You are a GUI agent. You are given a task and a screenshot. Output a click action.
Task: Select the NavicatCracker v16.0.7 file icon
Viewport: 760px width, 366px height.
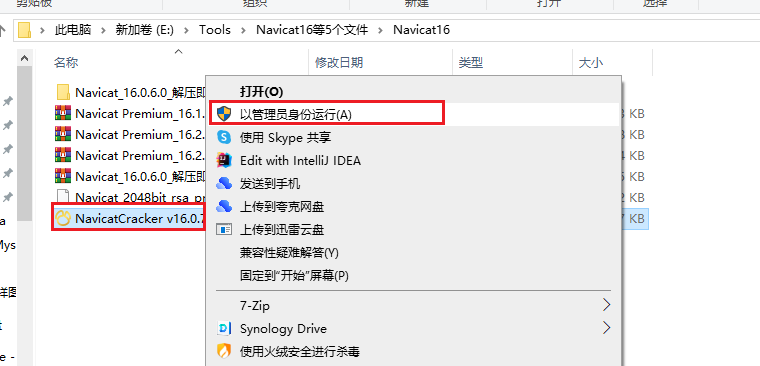(x=63, y=219)
